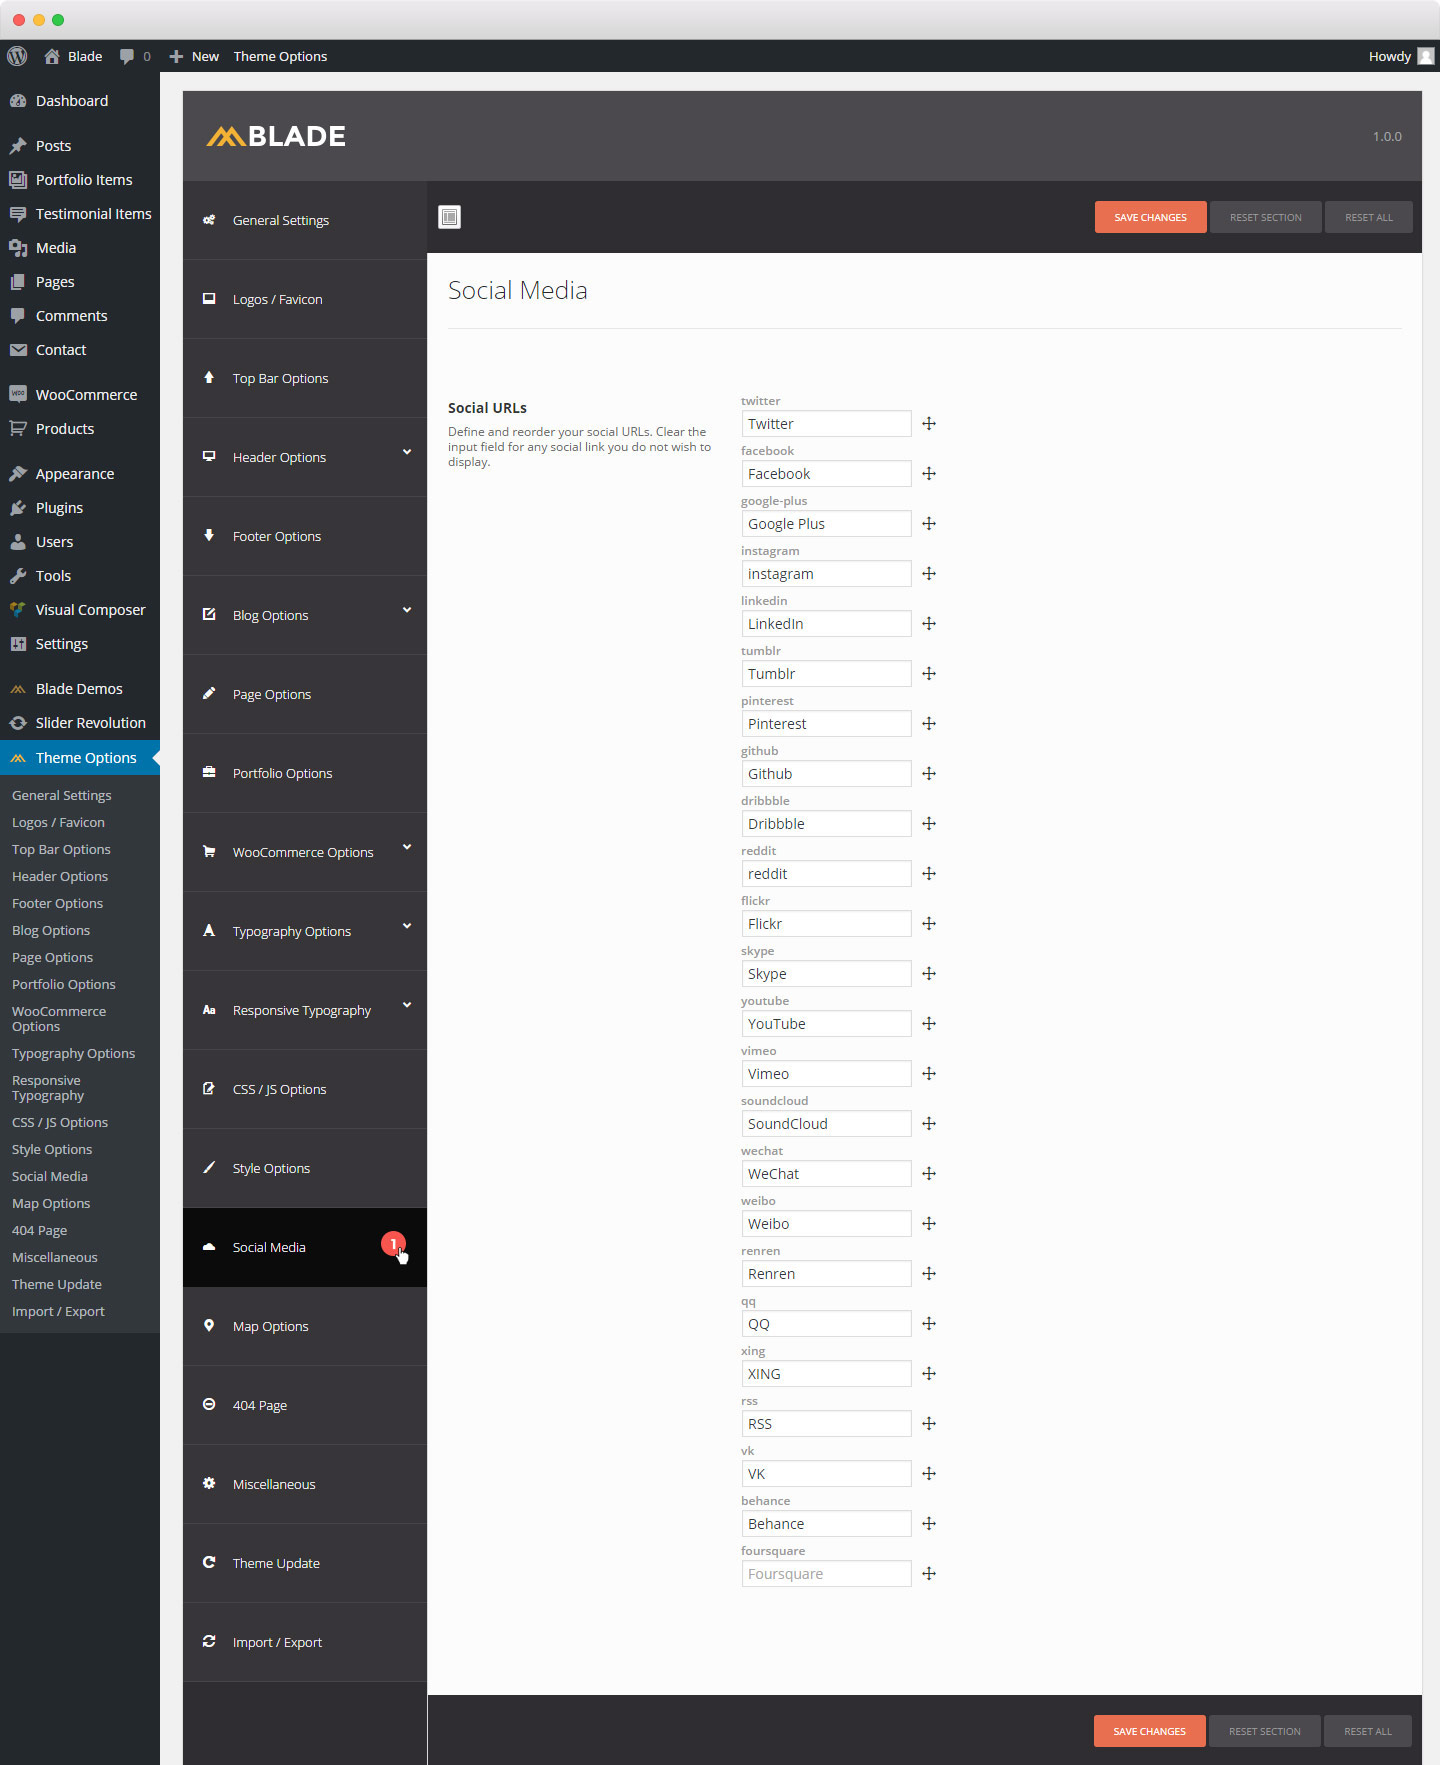Click the drag handle next to Twitter field
This screenshot has width=1440, height=1765.
pos(929,424)
